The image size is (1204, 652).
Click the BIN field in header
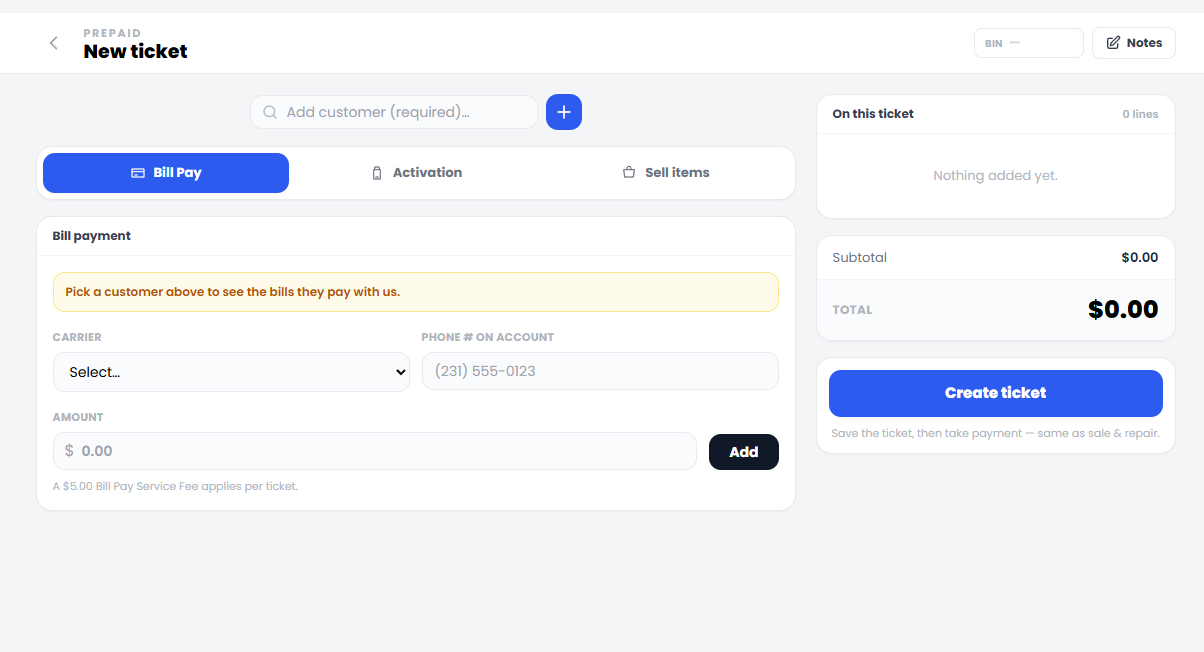(1029, 43)
